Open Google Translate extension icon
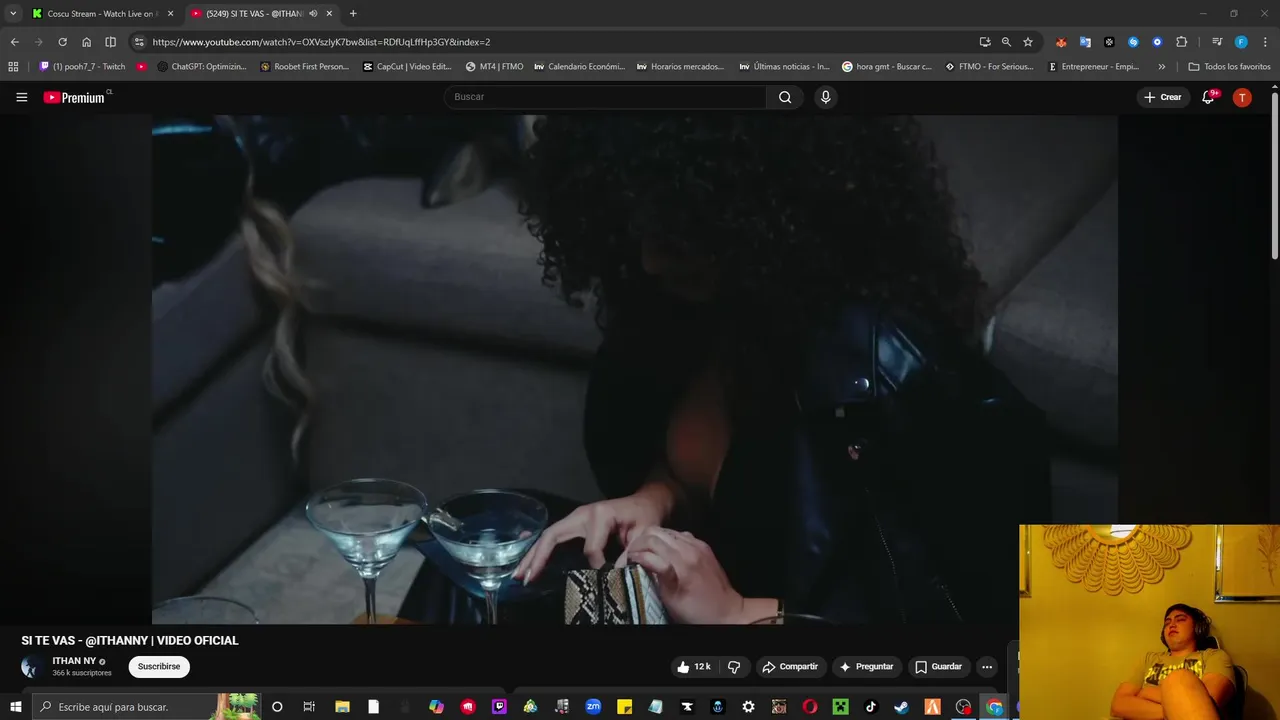Viewport: 1280px width, 720px height. (1085, 42)
